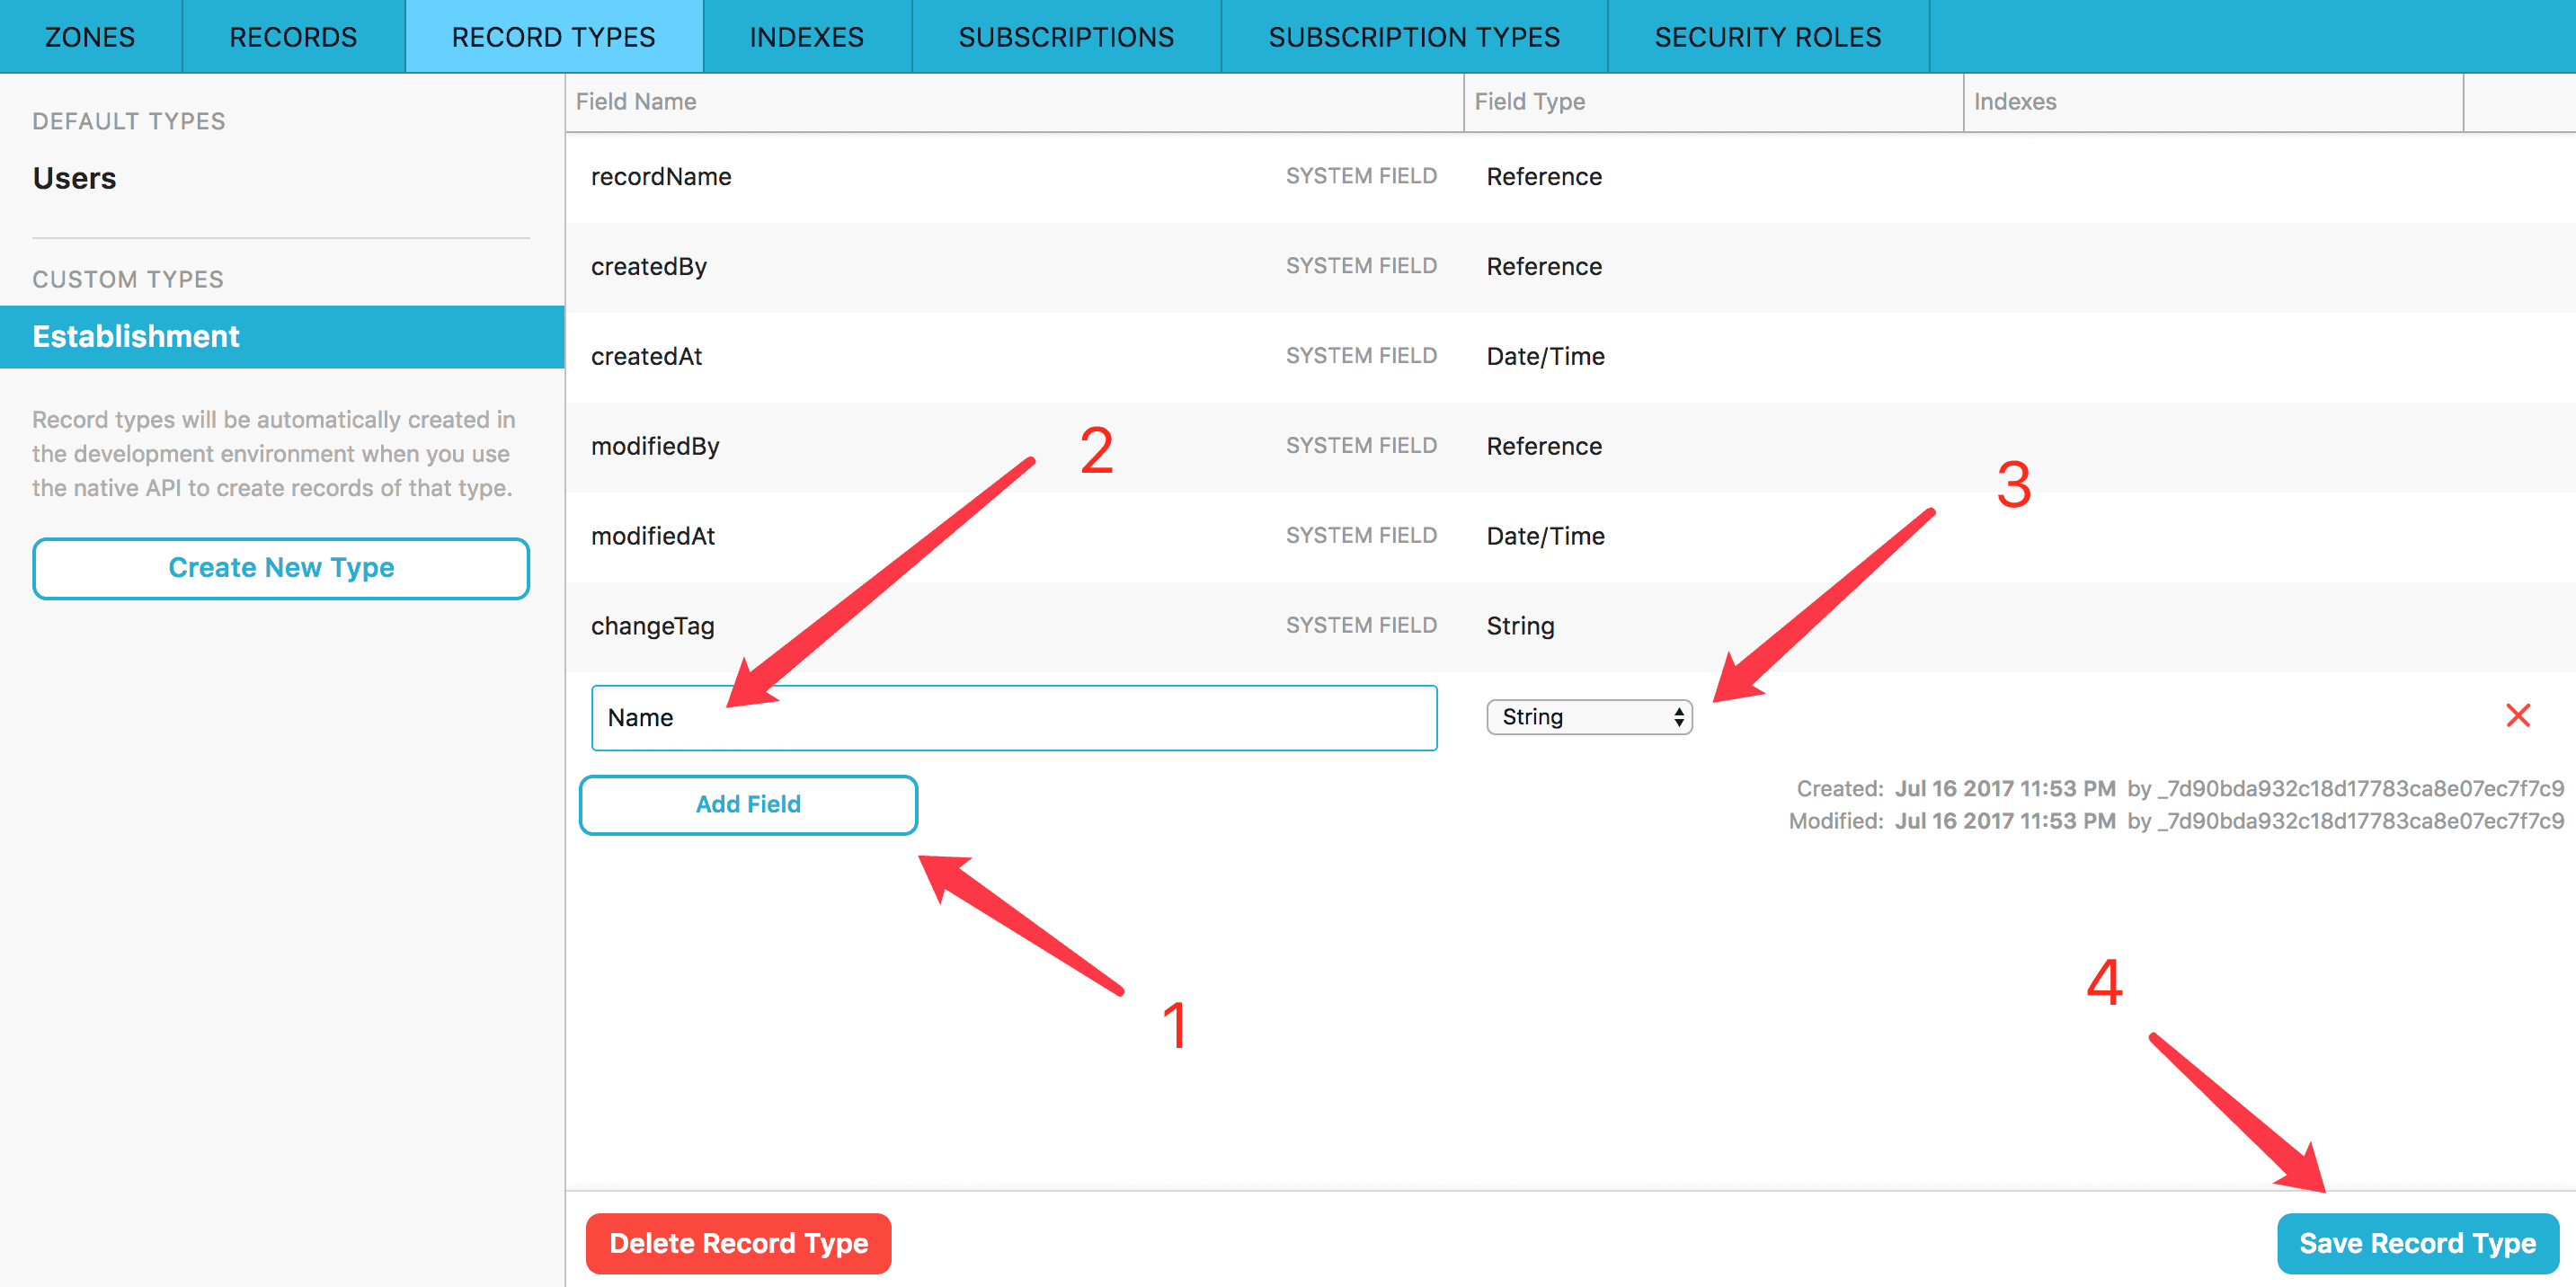Open the Subscriptions tab
The height and width of the screenshot is (1287, 2576).
1065,37
